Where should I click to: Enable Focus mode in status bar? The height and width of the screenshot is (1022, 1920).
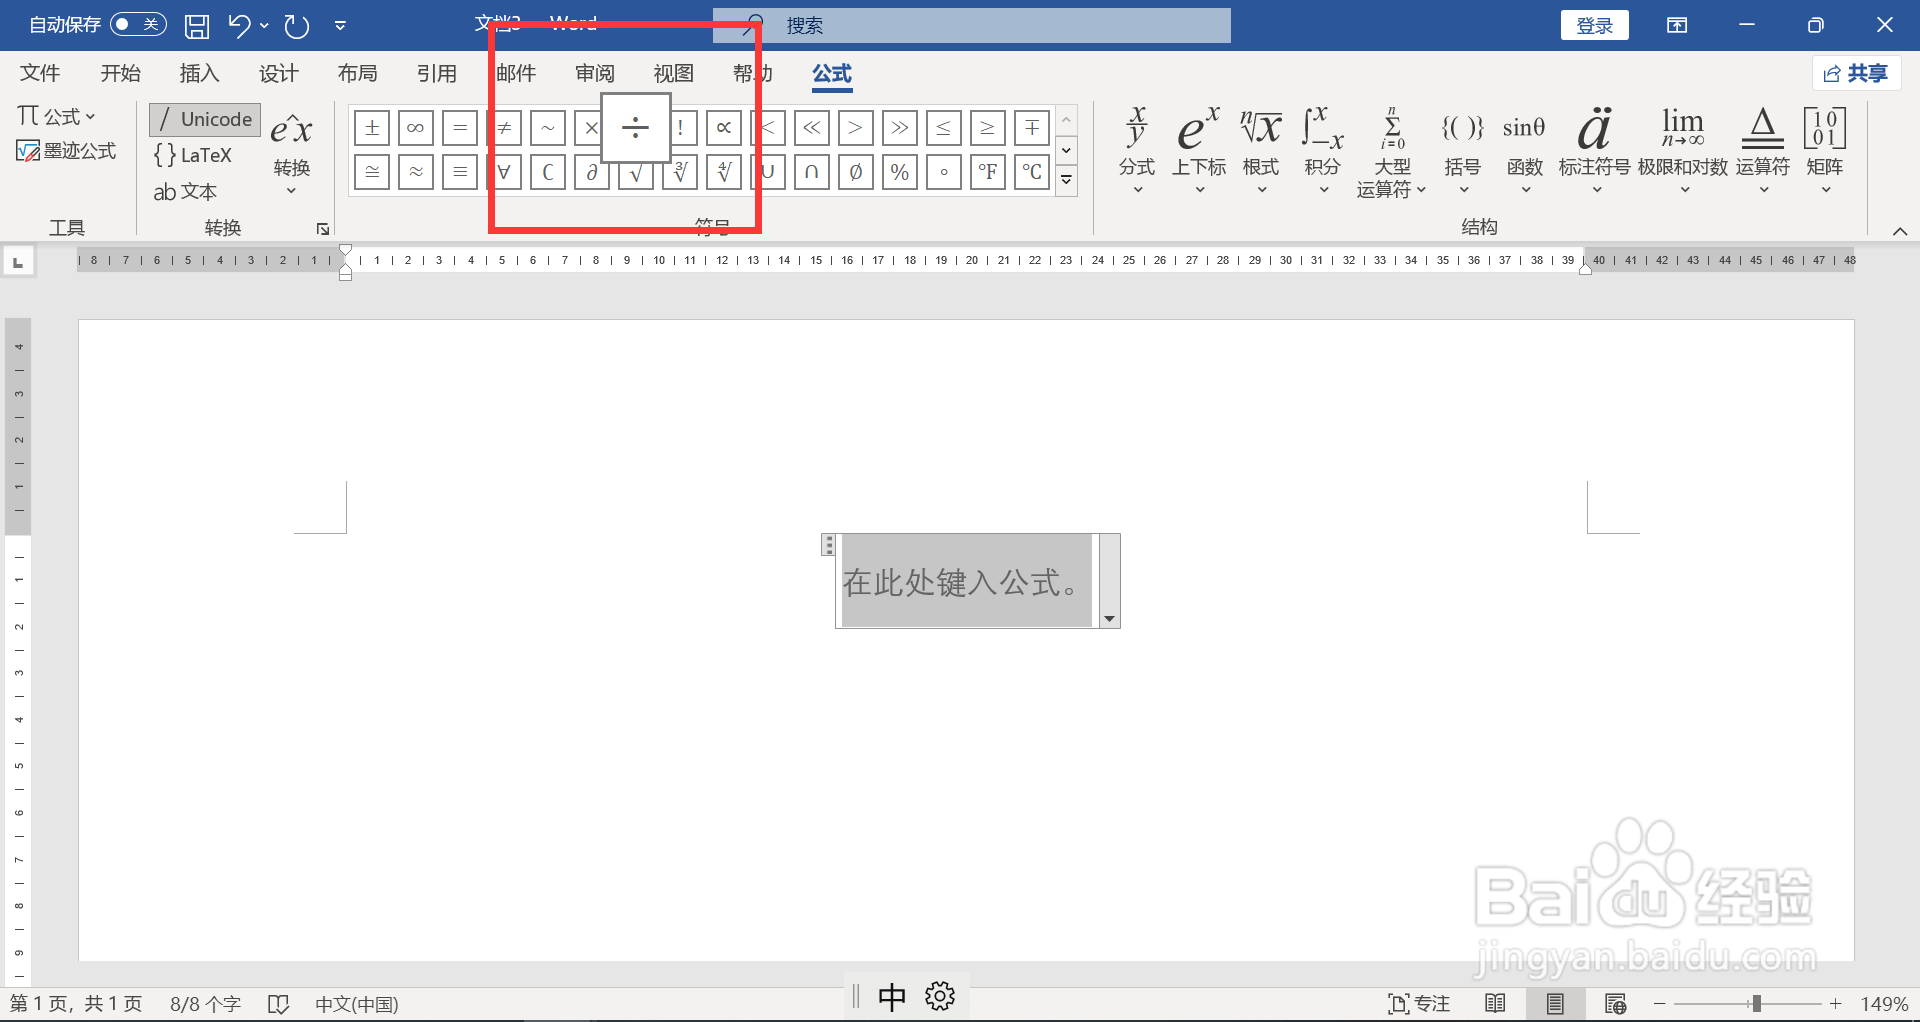click(1419, 1003)
